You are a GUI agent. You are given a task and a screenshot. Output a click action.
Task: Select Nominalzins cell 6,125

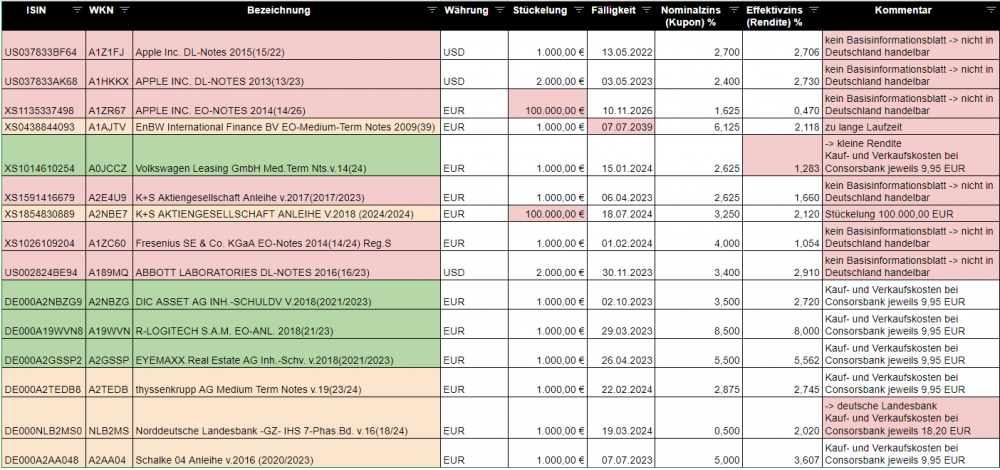pos(699,127)
